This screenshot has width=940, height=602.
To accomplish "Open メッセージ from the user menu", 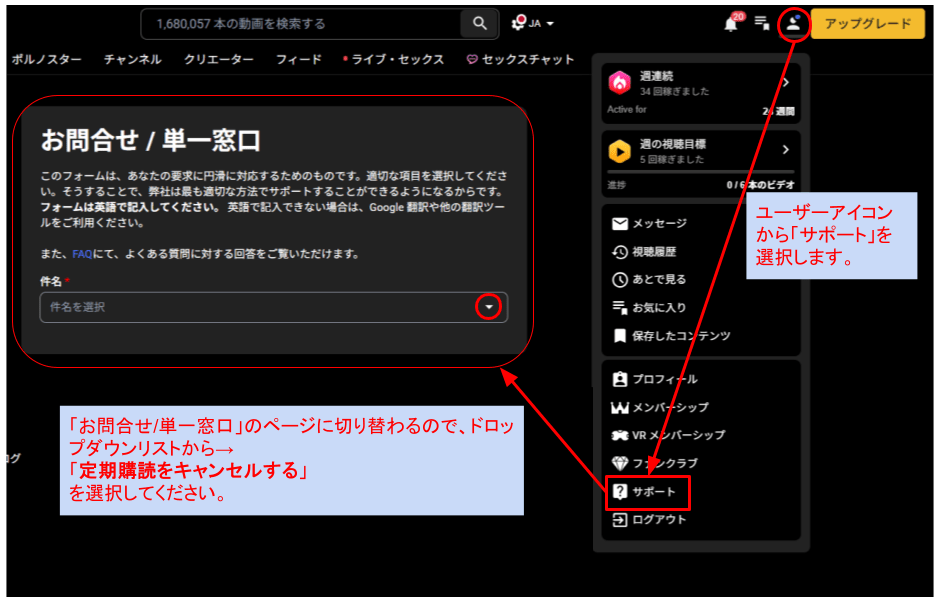I will [659, 224].
